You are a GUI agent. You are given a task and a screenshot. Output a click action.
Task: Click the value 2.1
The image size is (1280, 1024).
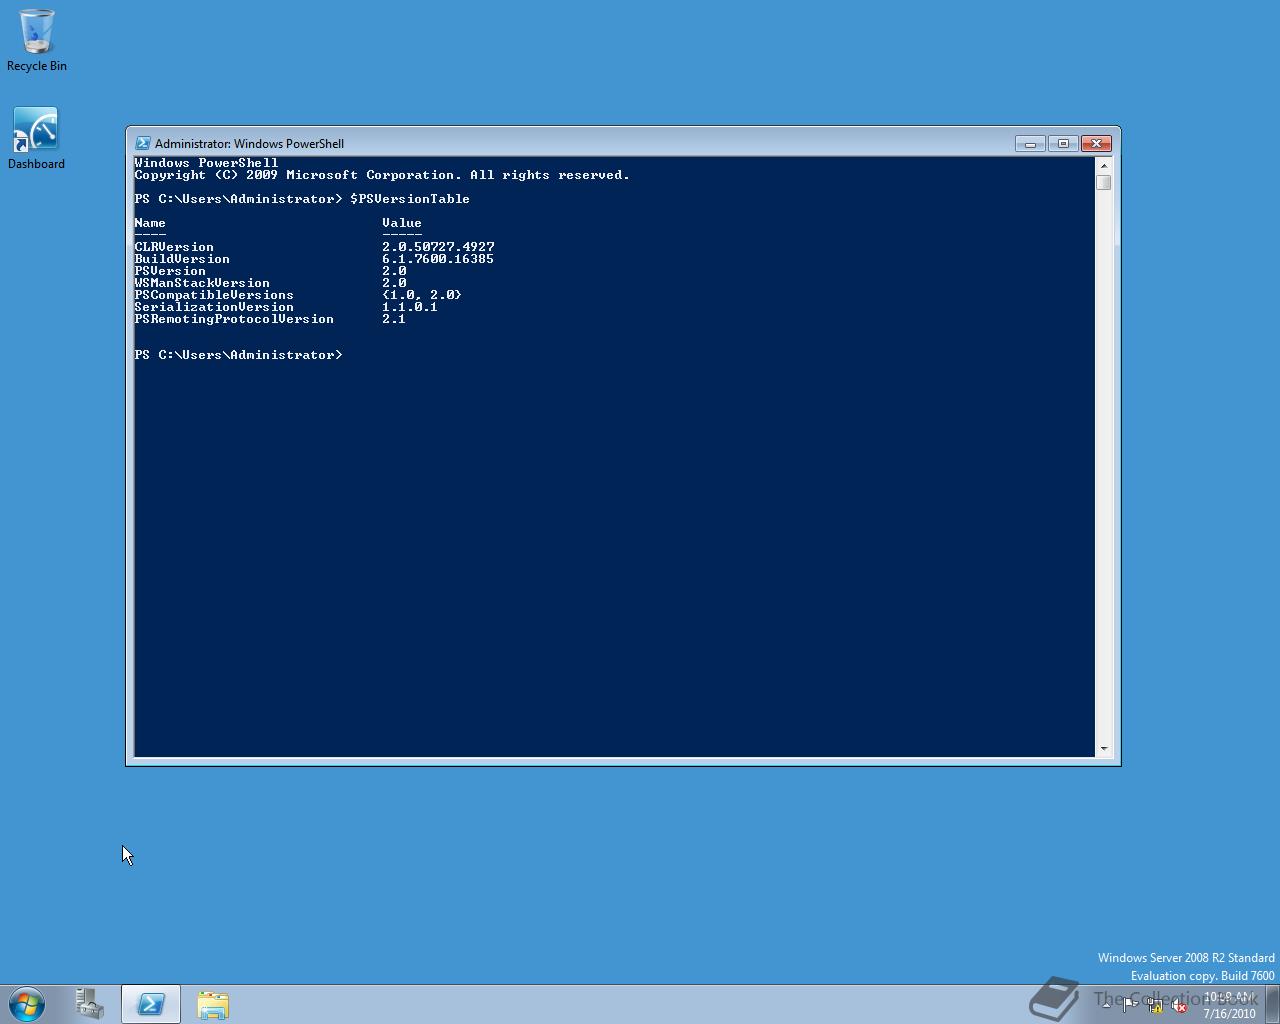tap(394, 319)
